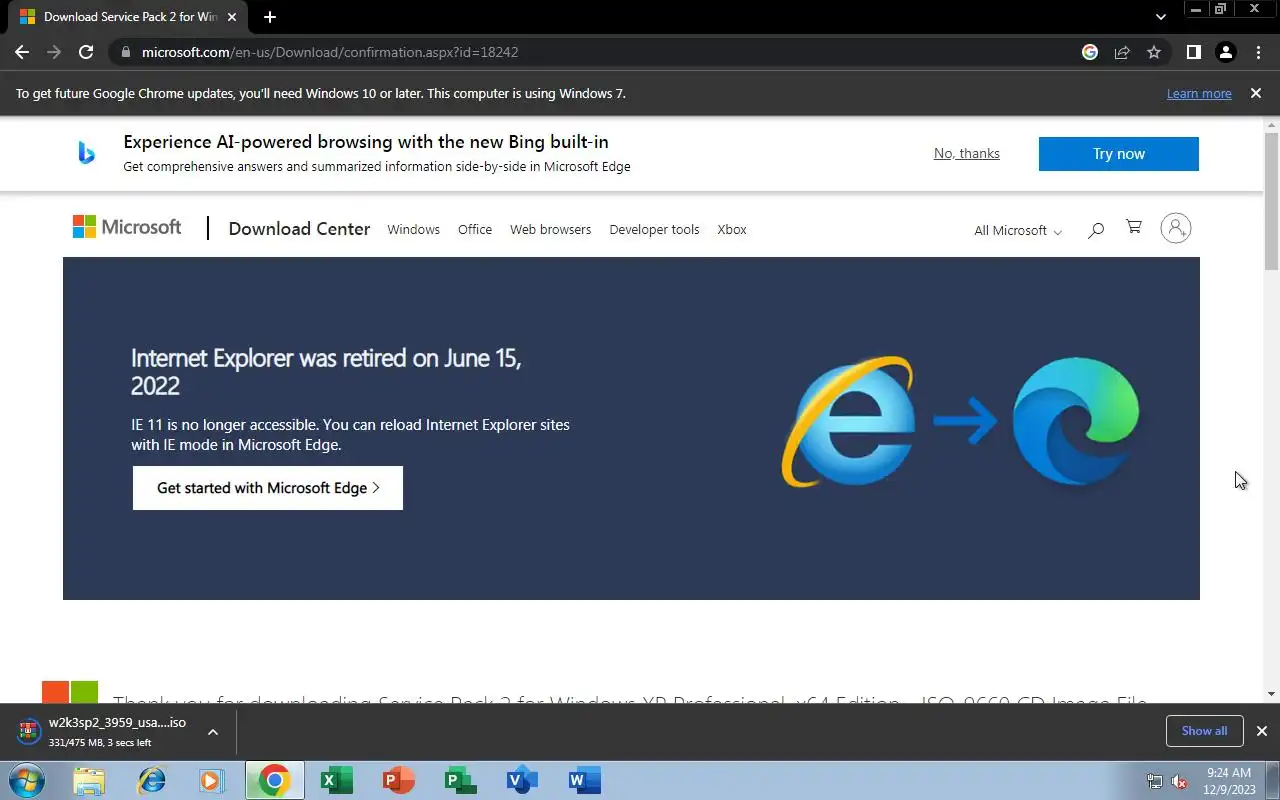Screen dimensions: 1280x800
Task: Open the shopping cart
Action: click(x=1134, y=227)
